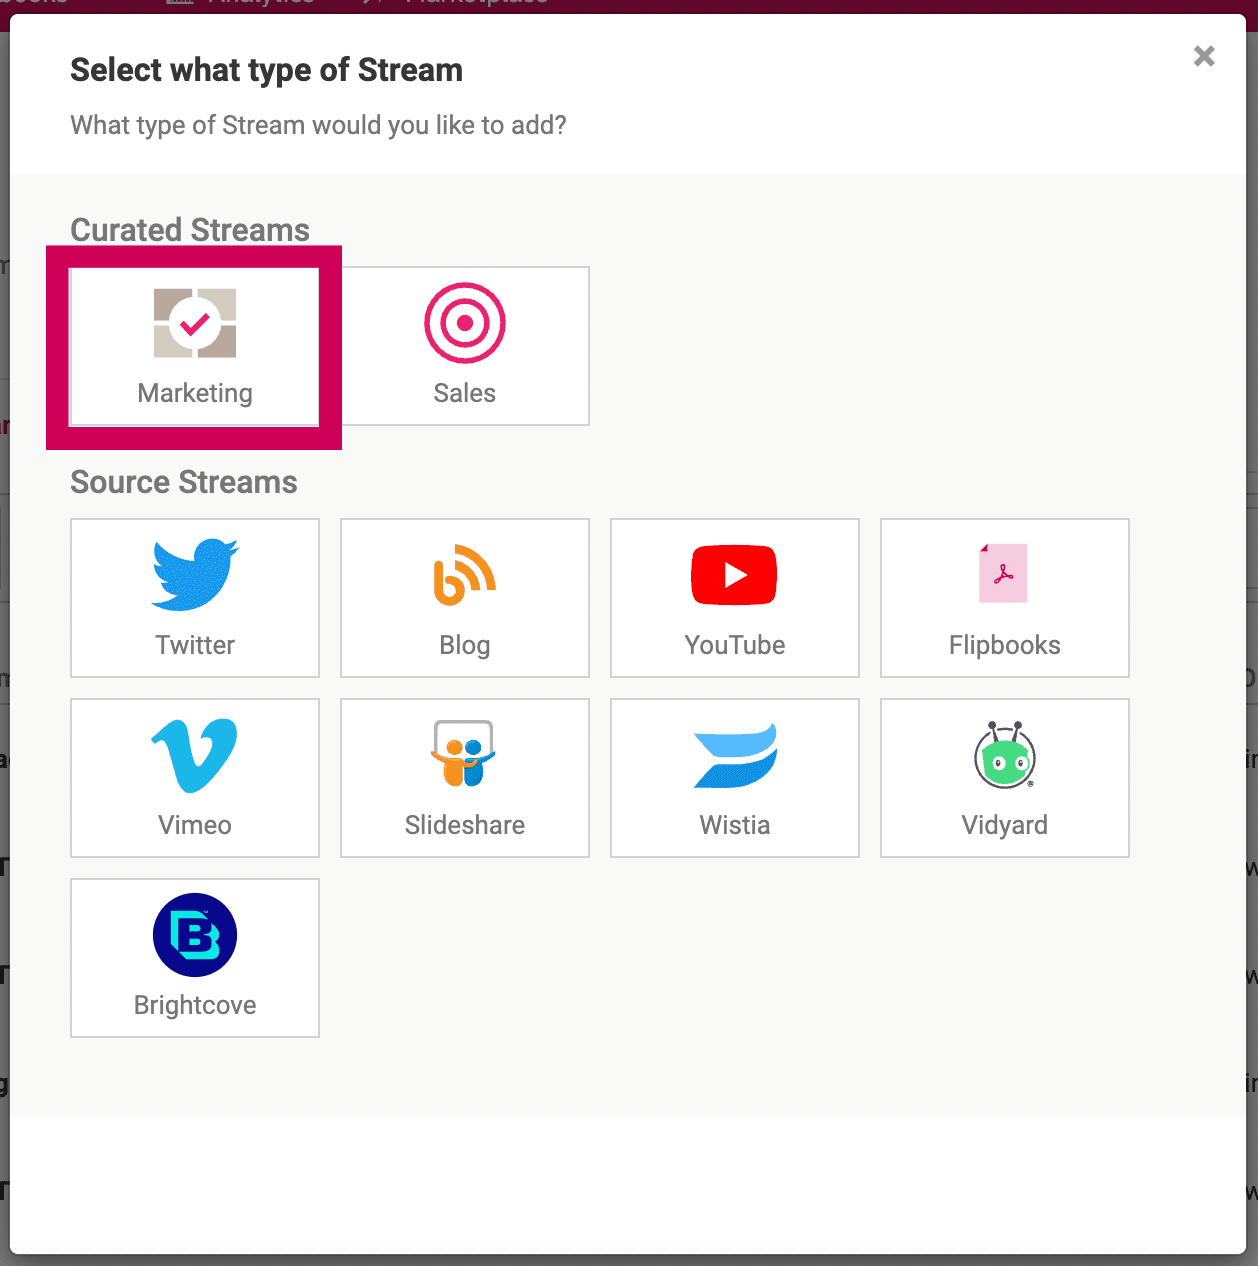Click the Wistia label text
1258x1266 pixels.
point(735,825)
